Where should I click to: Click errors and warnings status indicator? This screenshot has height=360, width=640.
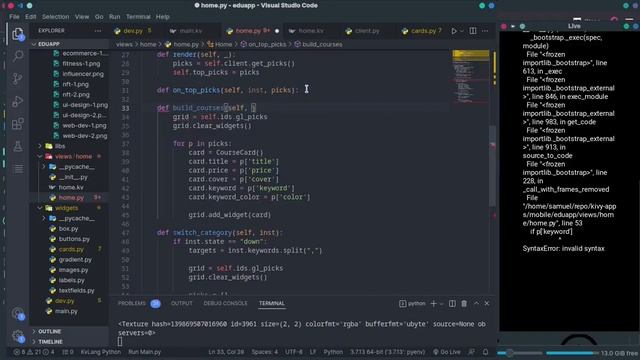pyautogui.click(x=34, y=352)
